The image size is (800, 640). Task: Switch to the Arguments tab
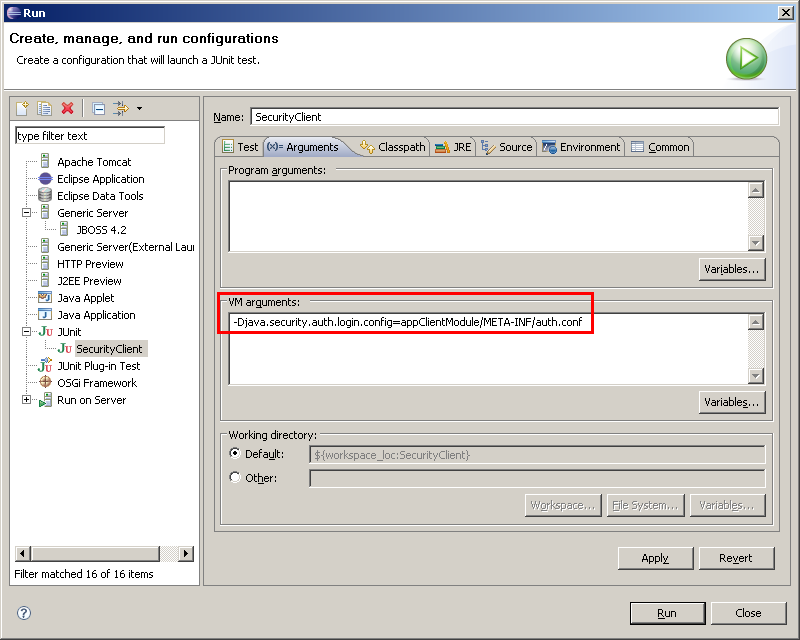(306, 147)
